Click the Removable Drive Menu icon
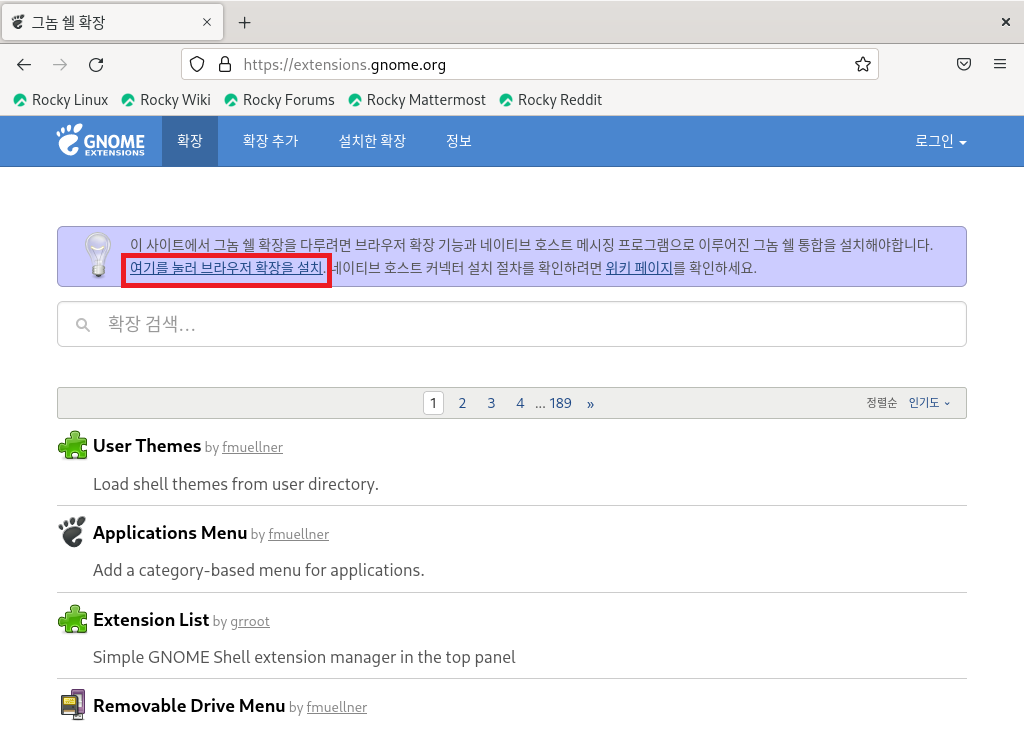 [72, 705]
